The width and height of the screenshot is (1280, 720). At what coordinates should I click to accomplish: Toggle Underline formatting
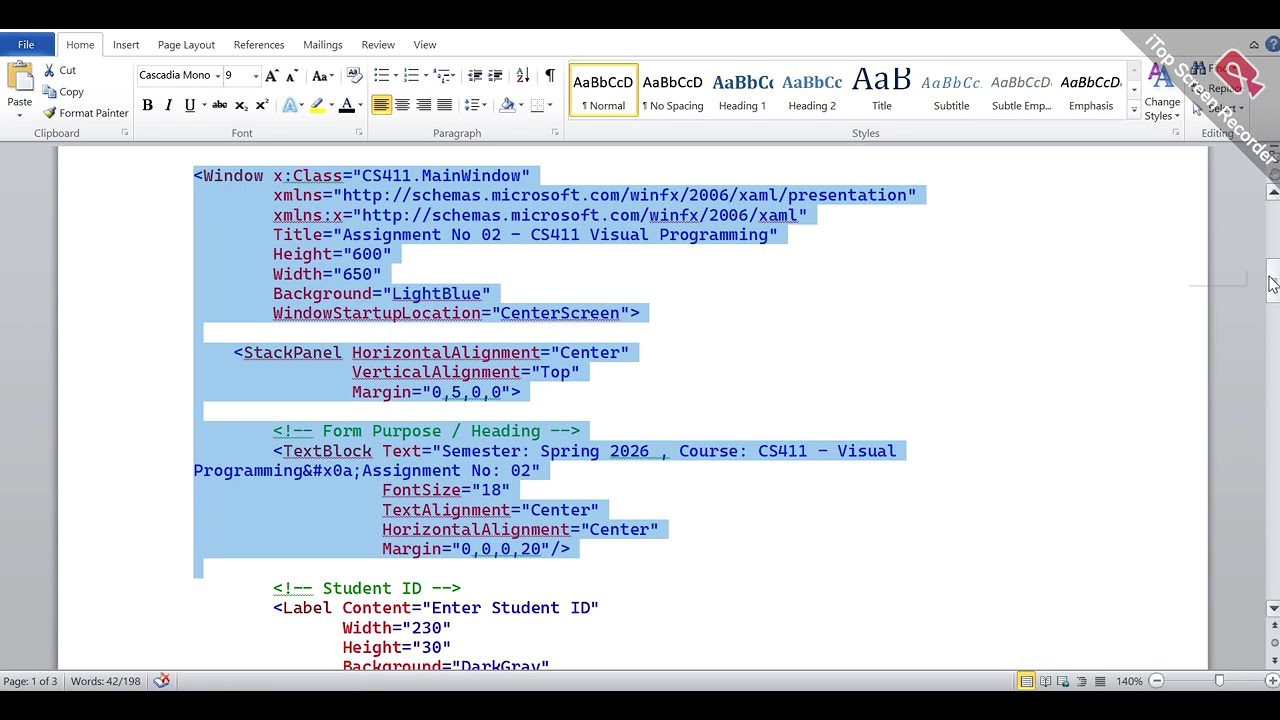coord(189,105)
